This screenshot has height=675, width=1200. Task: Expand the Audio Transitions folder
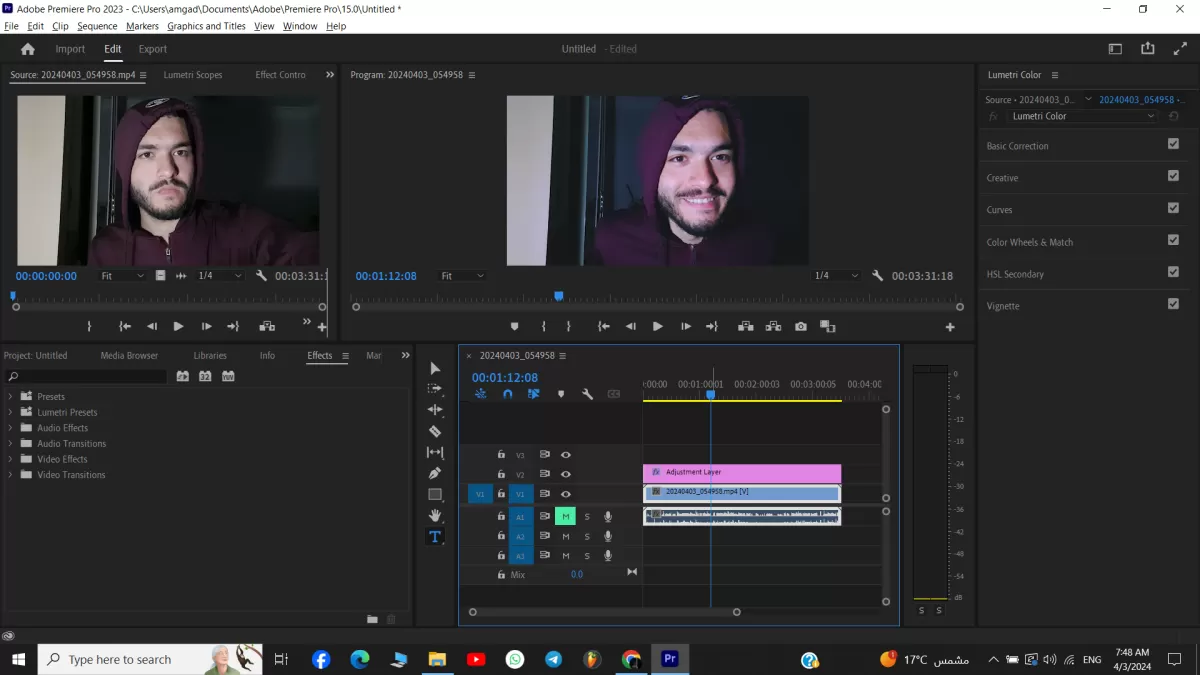(11, 444)
